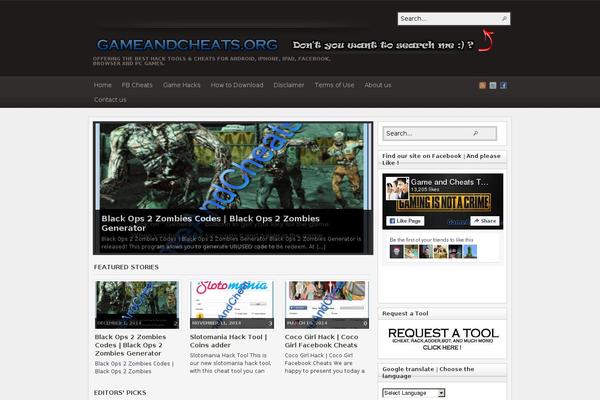Screen dimensions: 600x400
Task: Open Slotomania Hack Tool Coins adder title
Action: click(228, 341)
